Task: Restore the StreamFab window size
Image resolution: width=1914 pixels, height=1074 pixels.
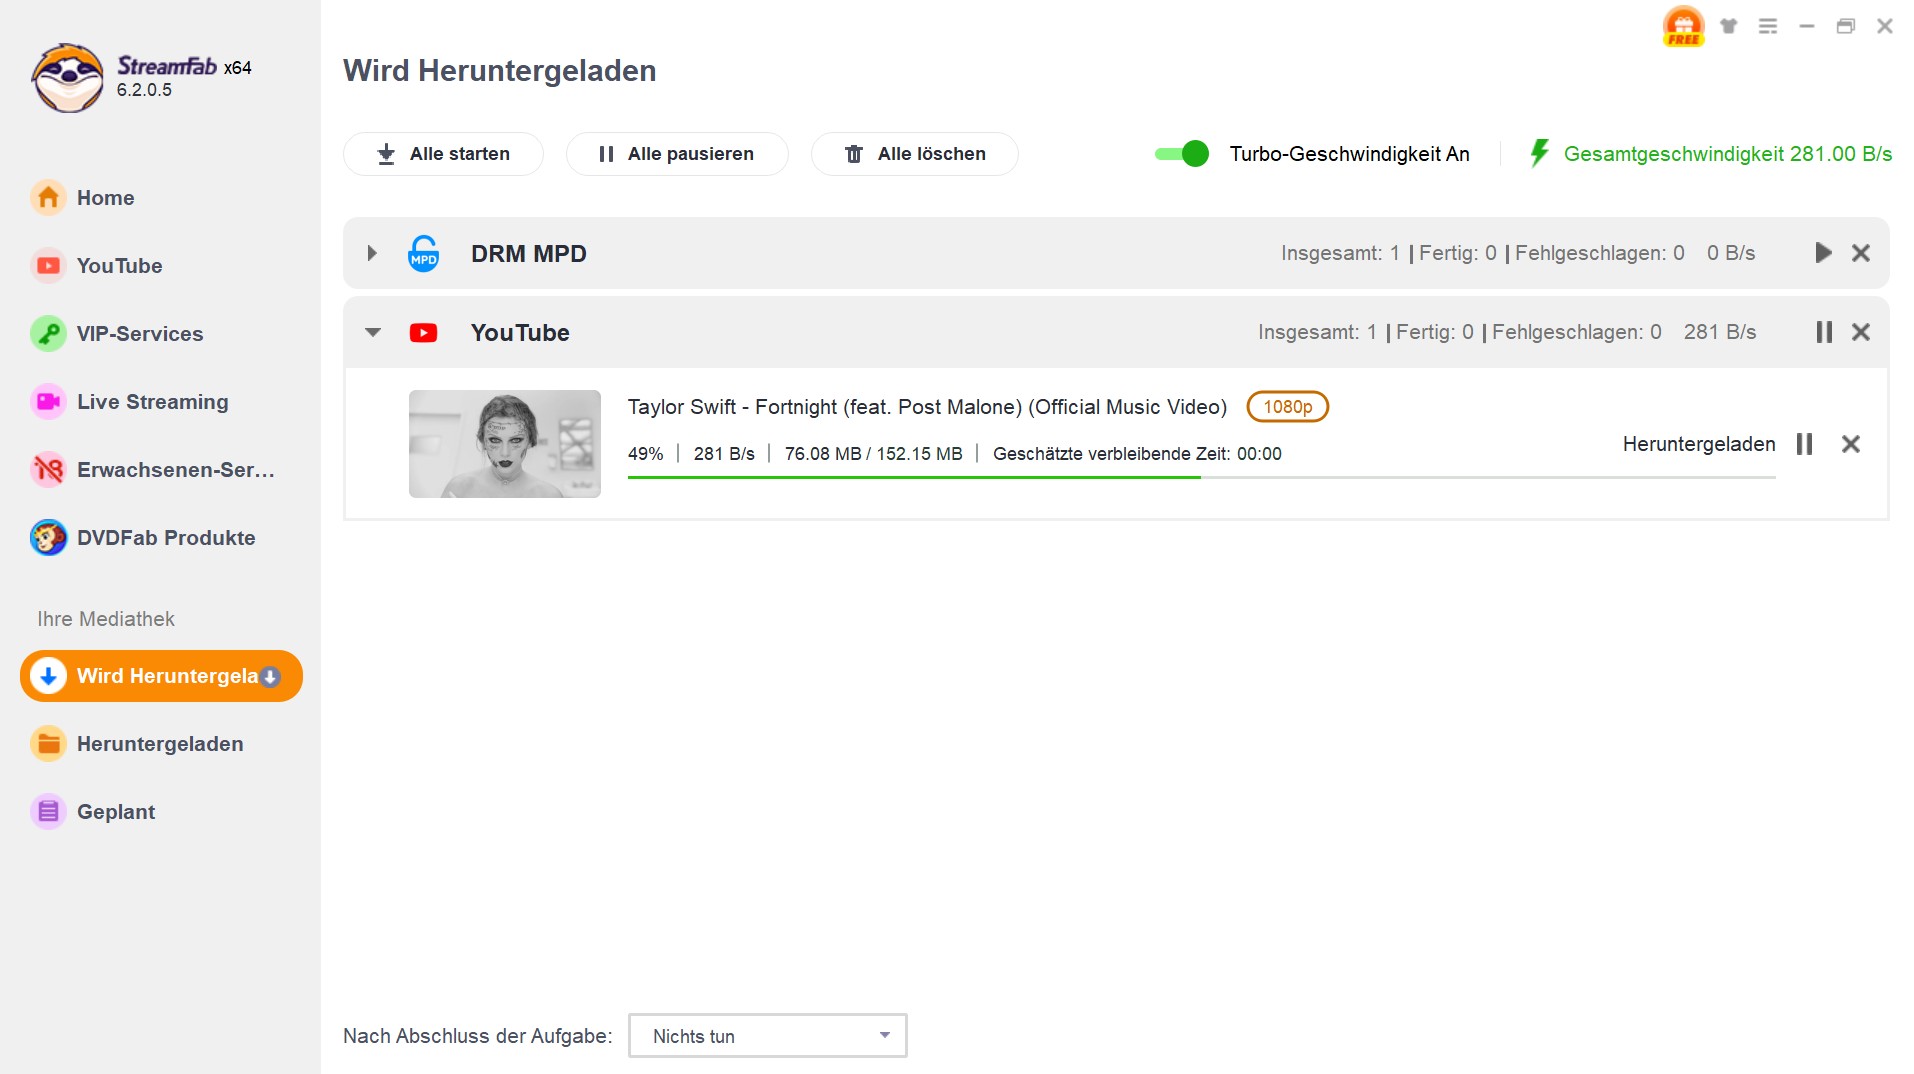Action: click(1845, 26)
